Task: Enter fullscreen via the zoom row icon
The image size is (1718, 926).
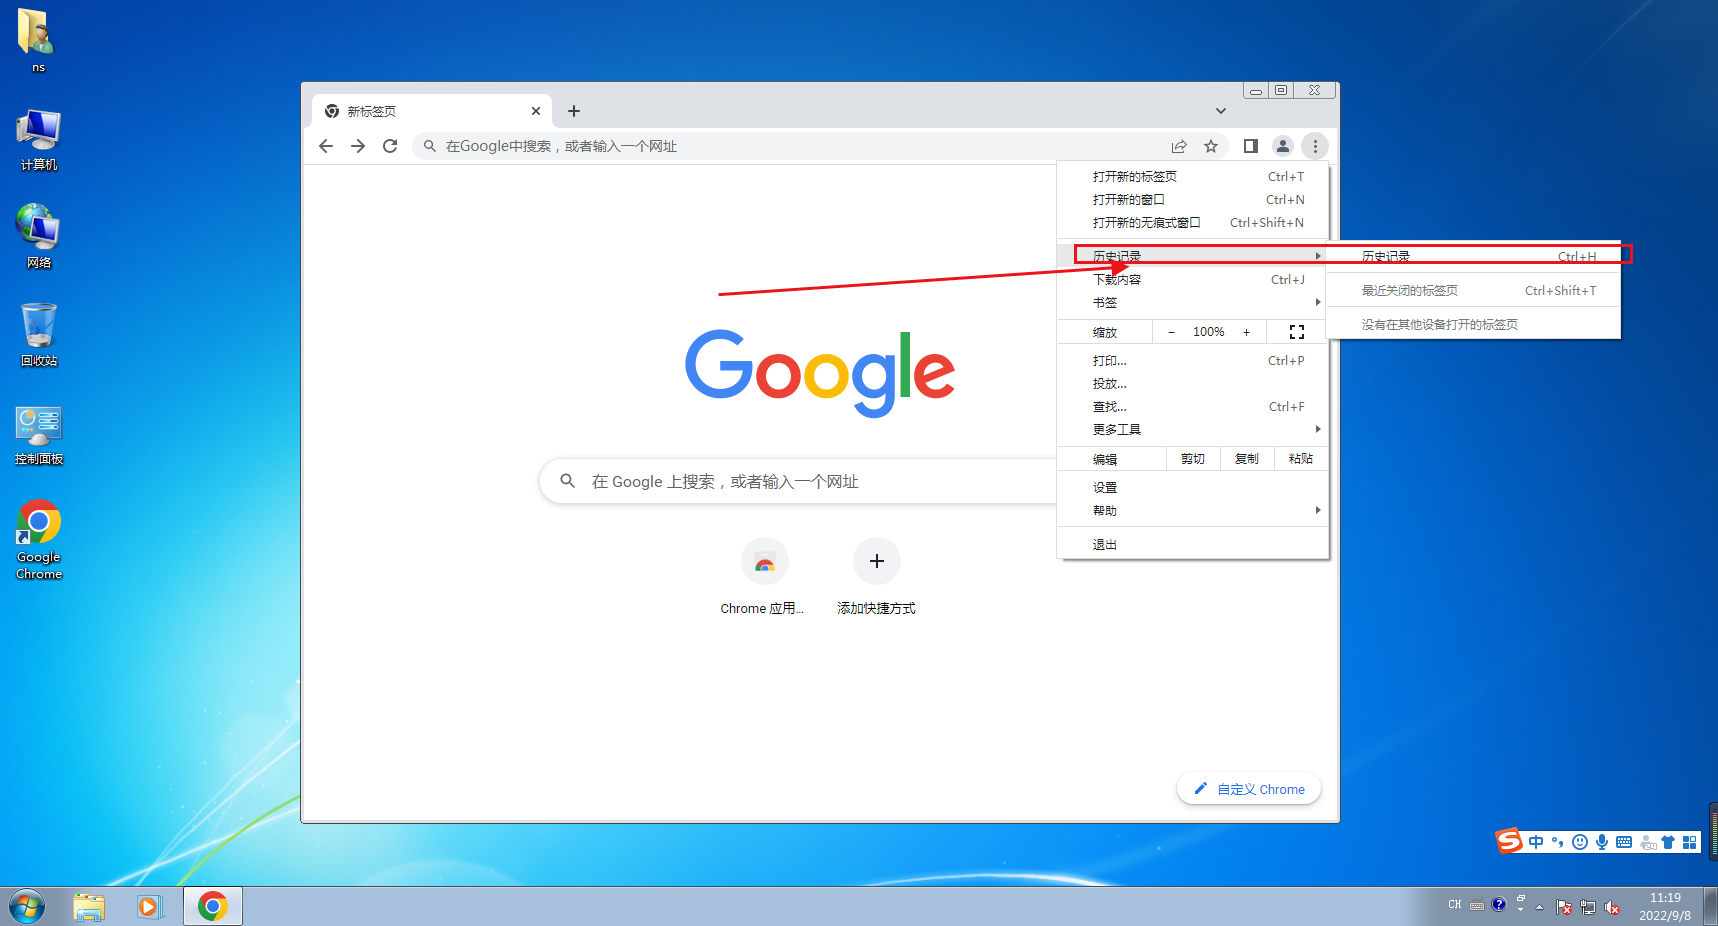Action: point(1297,332)
